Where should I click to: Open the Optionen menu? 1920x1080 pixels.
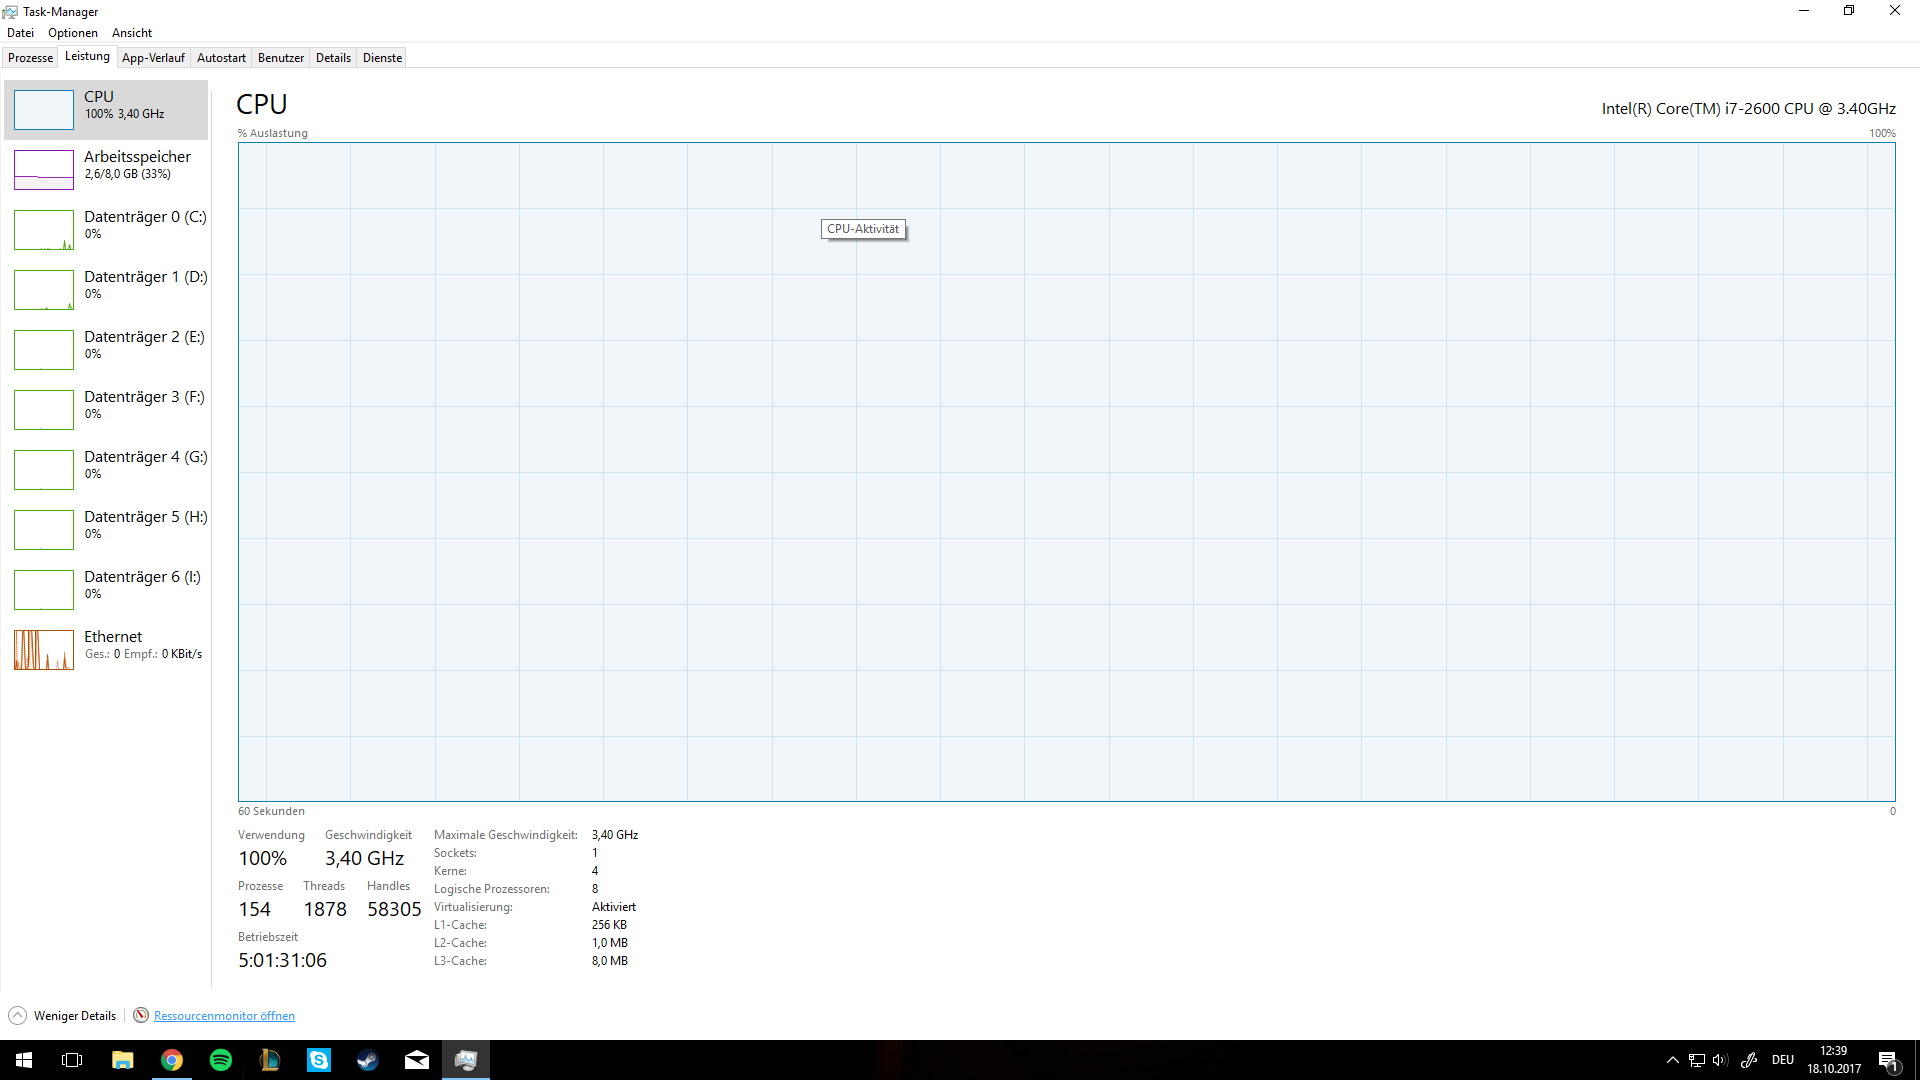[73, 33]
